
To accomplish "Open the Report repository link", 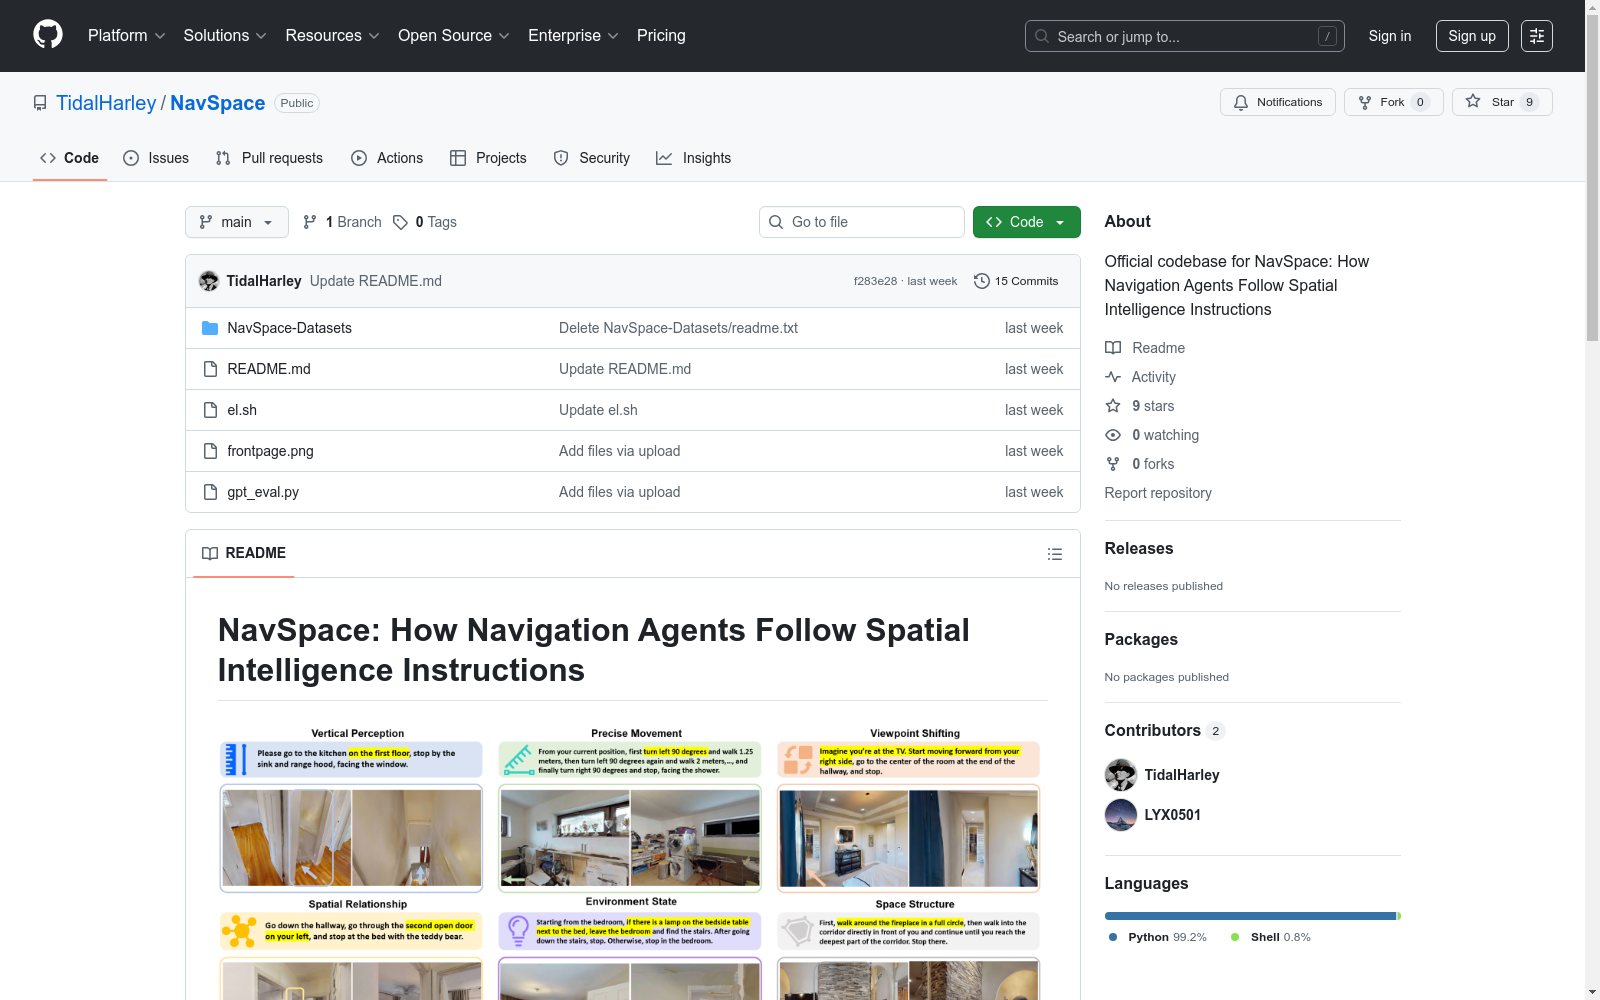I will click(1158, 493).
